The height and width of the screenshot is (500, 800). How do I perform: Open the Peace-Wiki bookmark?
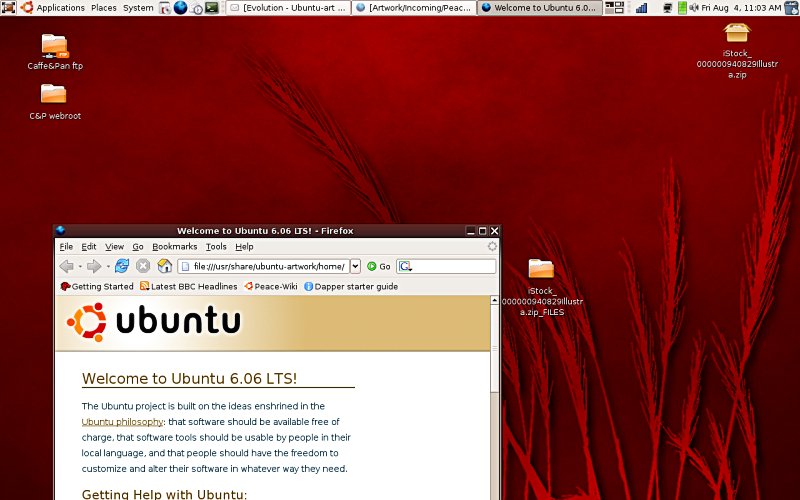pyautogui.click(x=271, y=287)
